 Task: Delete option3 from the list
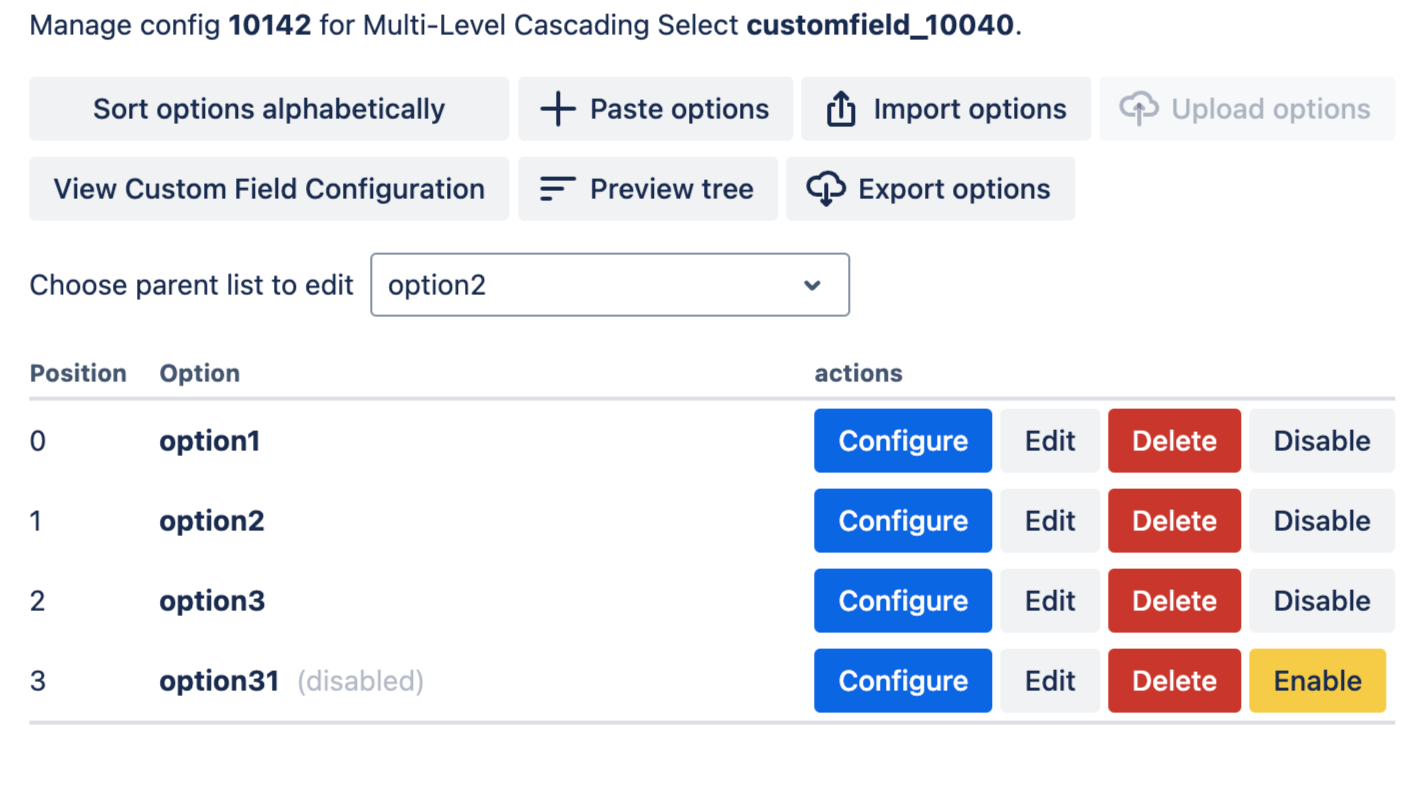pyautogui.click(x=1174, y=601)
